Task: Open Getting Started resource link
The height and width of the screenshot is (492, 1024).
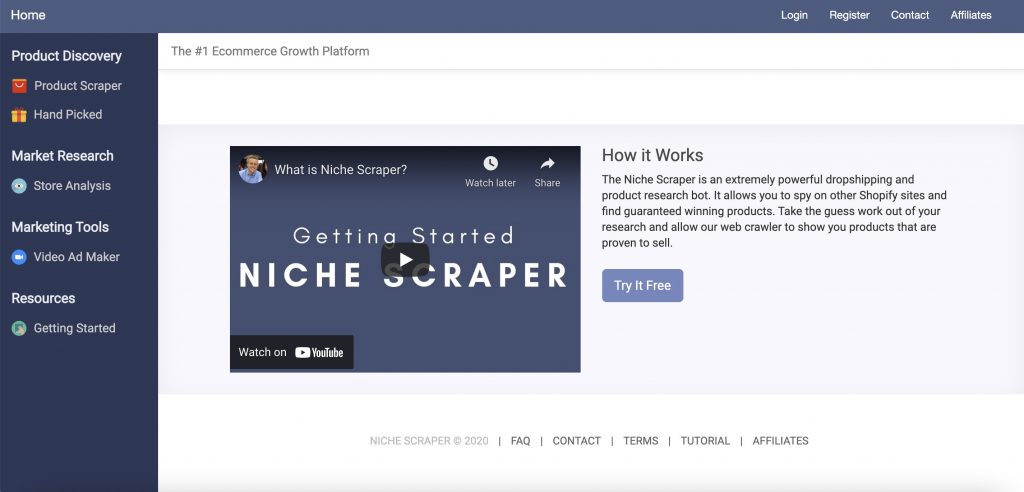Action: [x=74, y=328]
